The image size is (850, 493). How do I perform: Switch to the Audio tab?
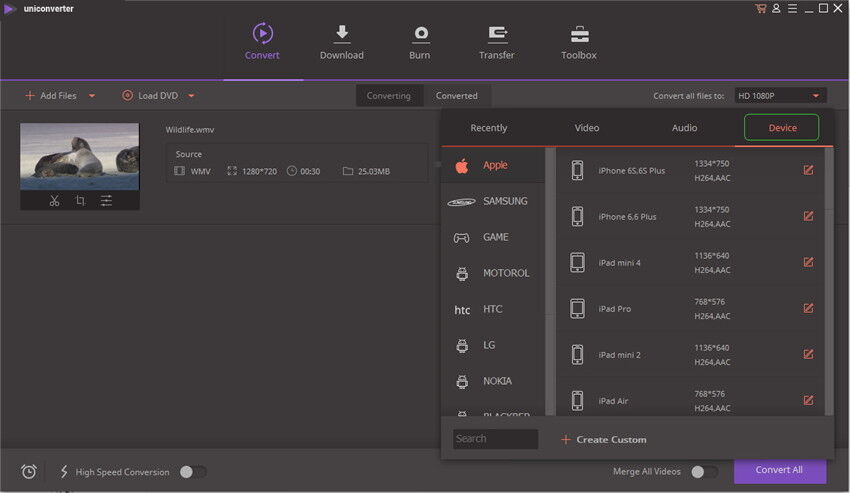tap(684, 128)
